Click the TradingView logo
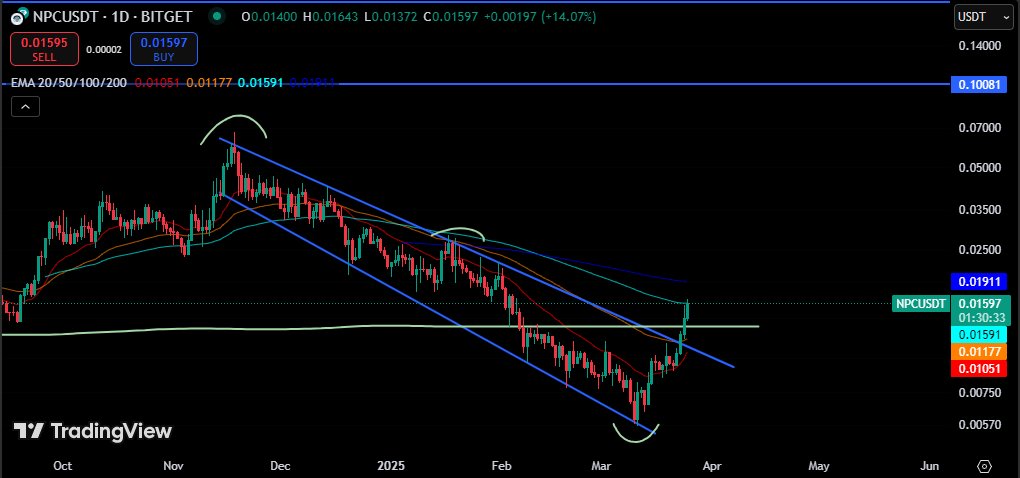The width and height of the screenshot is (1020, 478). tap(93, 431)
